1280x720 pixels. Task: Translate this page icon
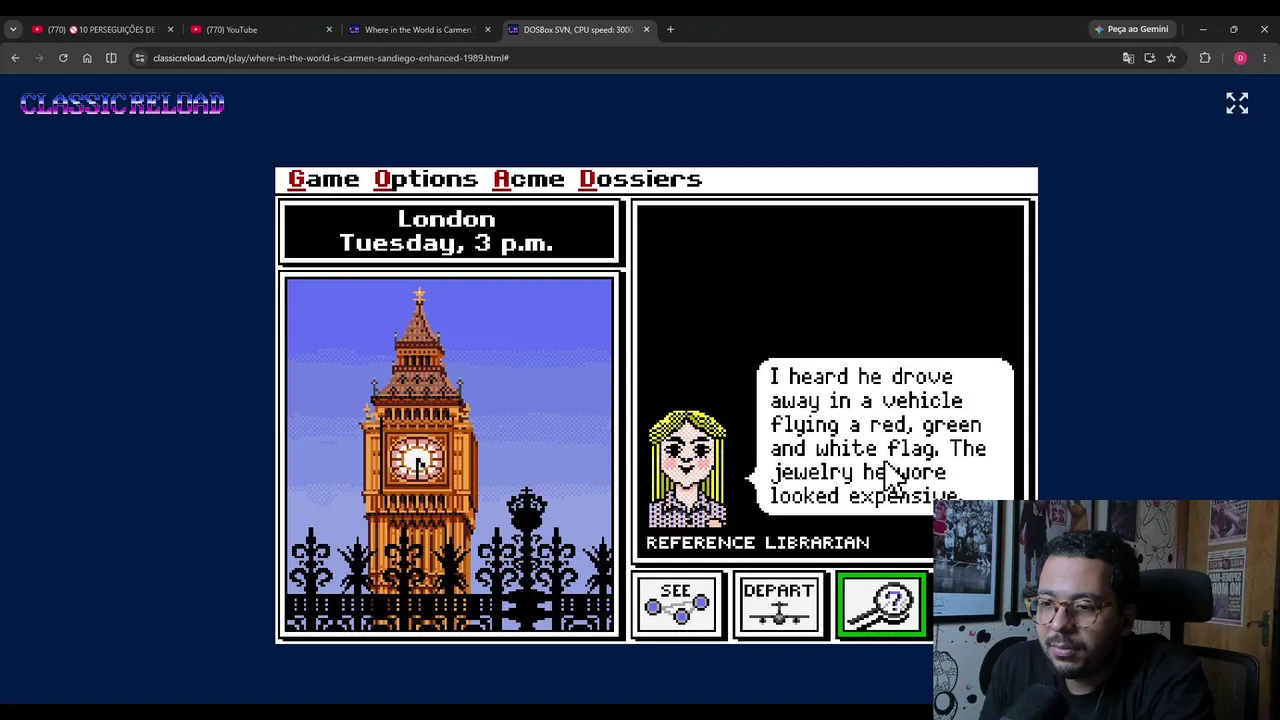[x=1128, y=58]
